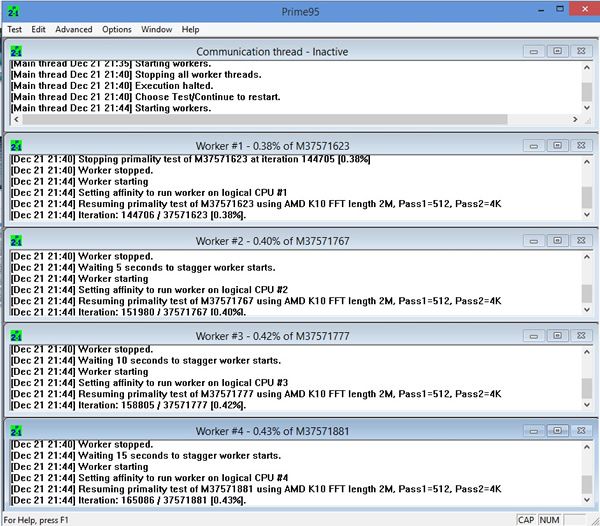This screenshot has height=526, width=600.
Task: Click scroll down arrow in Worker #4
Action: pyautogui.click(x=587, y=500)
